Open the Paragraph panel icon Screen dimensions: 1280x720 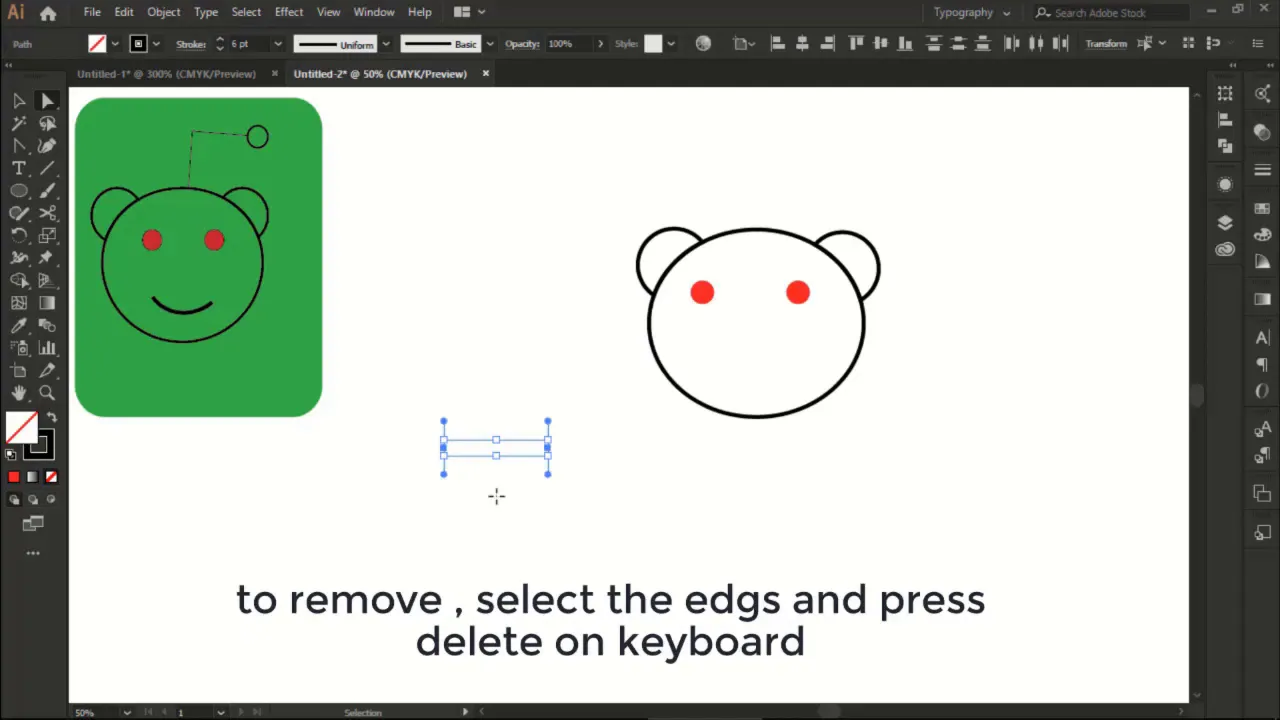point(1262,365)
